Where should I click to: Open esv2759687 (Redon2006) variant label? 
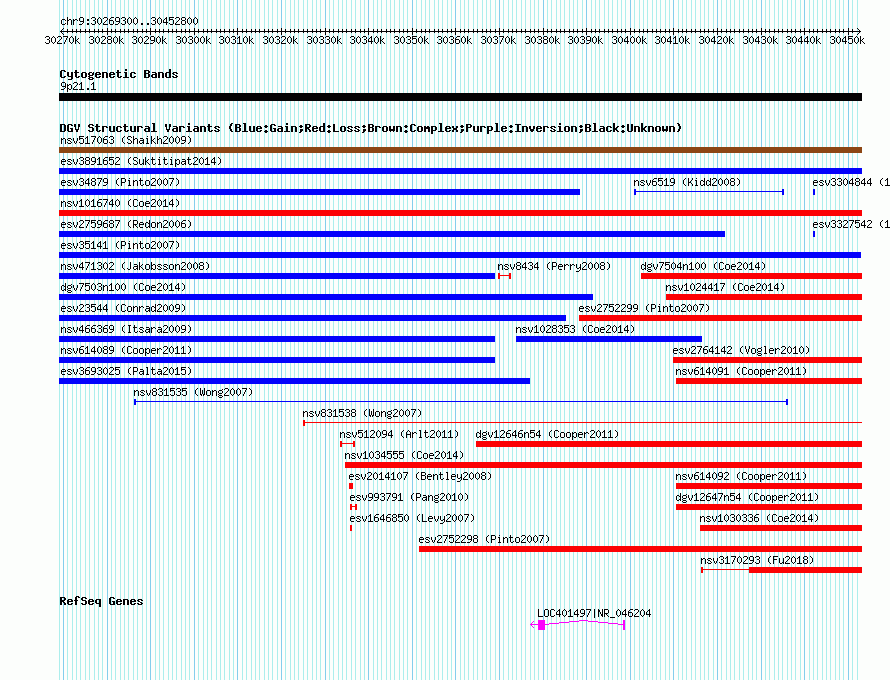pos(126,224)
